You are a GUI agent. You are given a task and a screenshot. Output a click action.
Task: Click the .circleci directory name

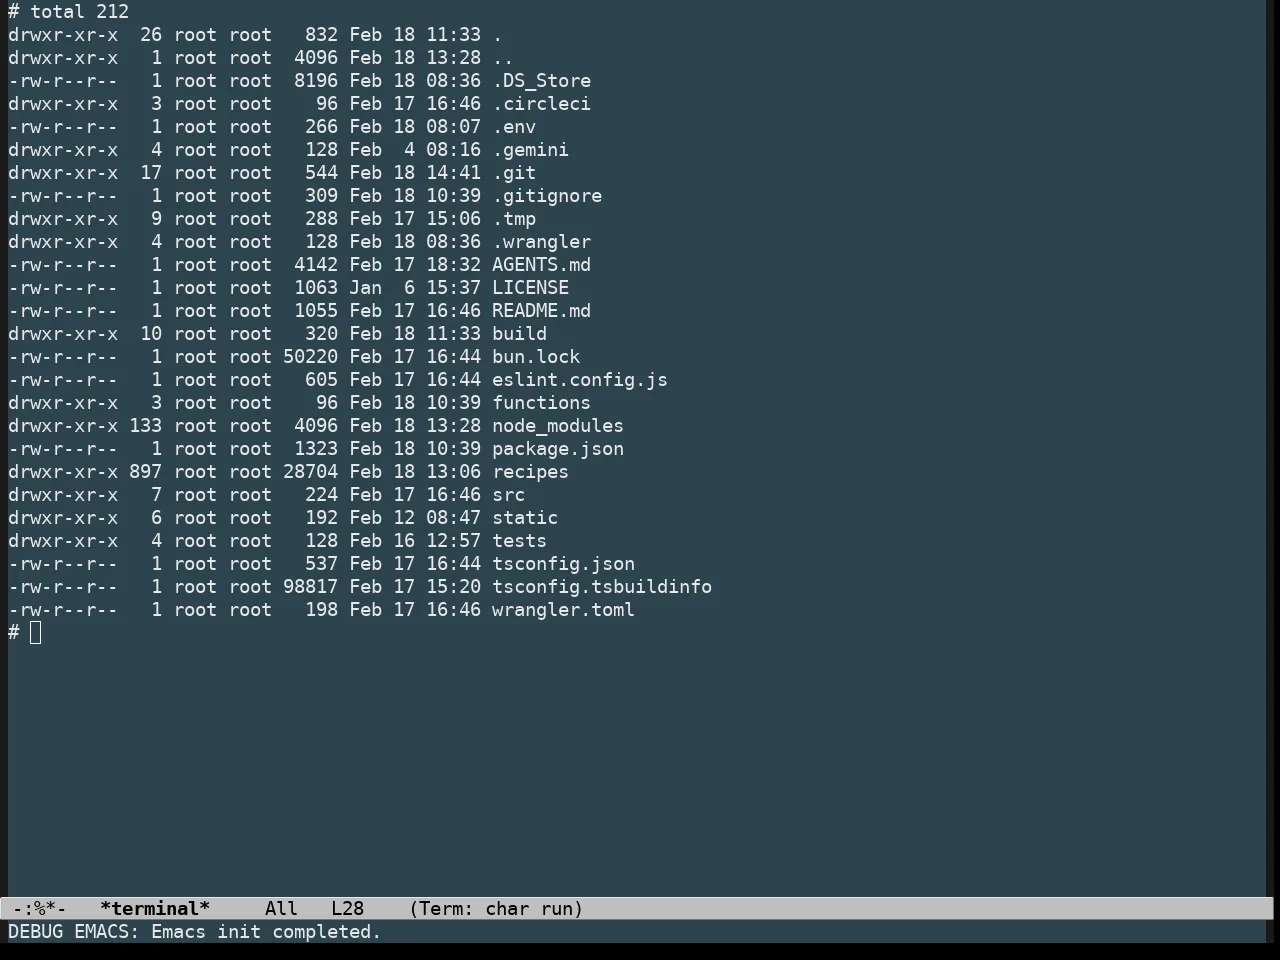(541, 104)
